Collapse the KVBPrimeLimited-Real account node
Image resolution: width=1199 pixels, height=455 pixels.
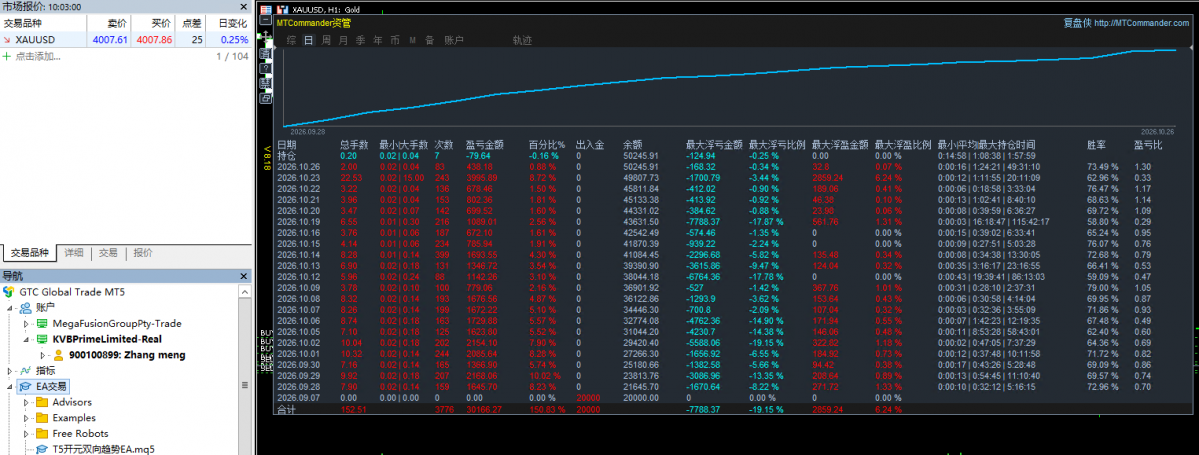tap(27, 339)
